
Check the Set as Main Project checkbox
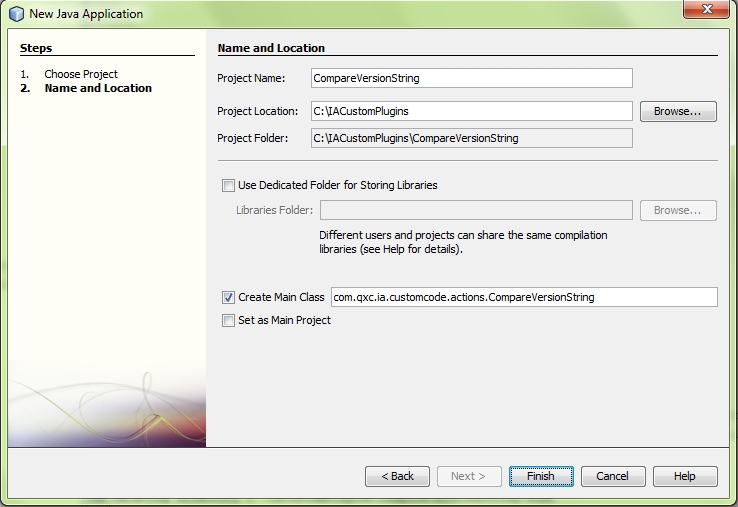pyautogui.click(x=228, y=321)
